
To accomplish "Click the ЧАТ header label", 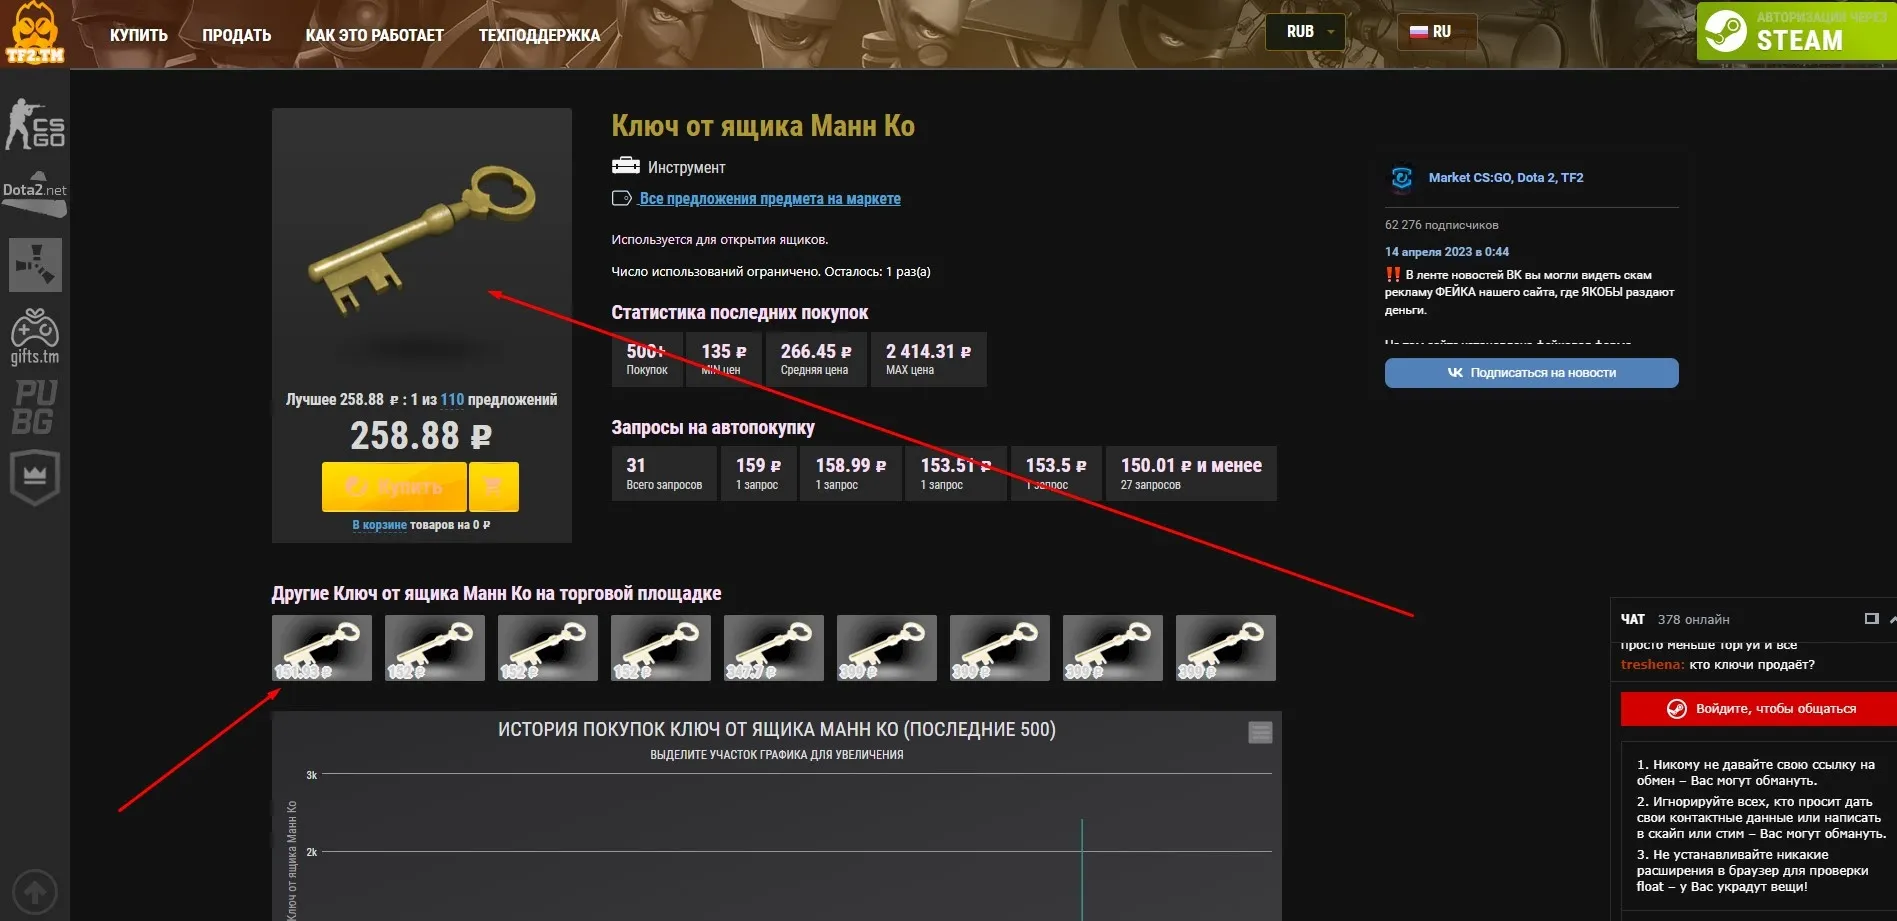I will pos(1632,619).
